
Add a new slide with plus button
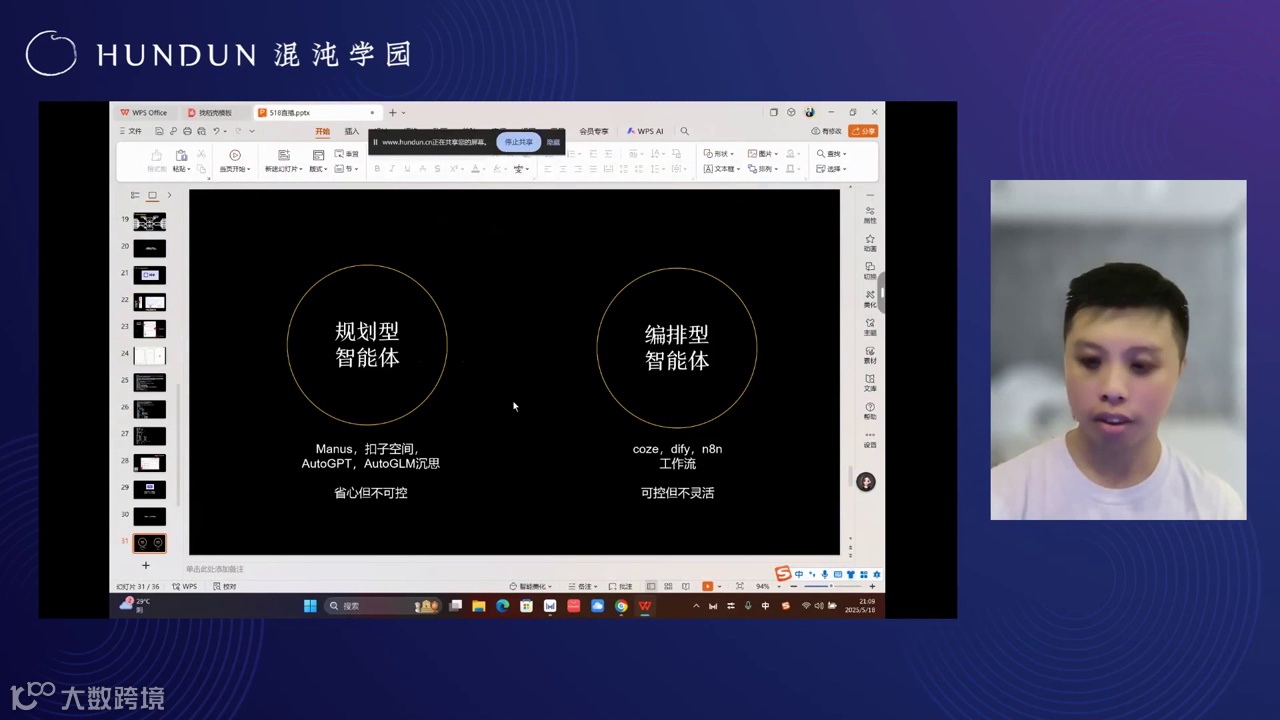coord(146,566)
